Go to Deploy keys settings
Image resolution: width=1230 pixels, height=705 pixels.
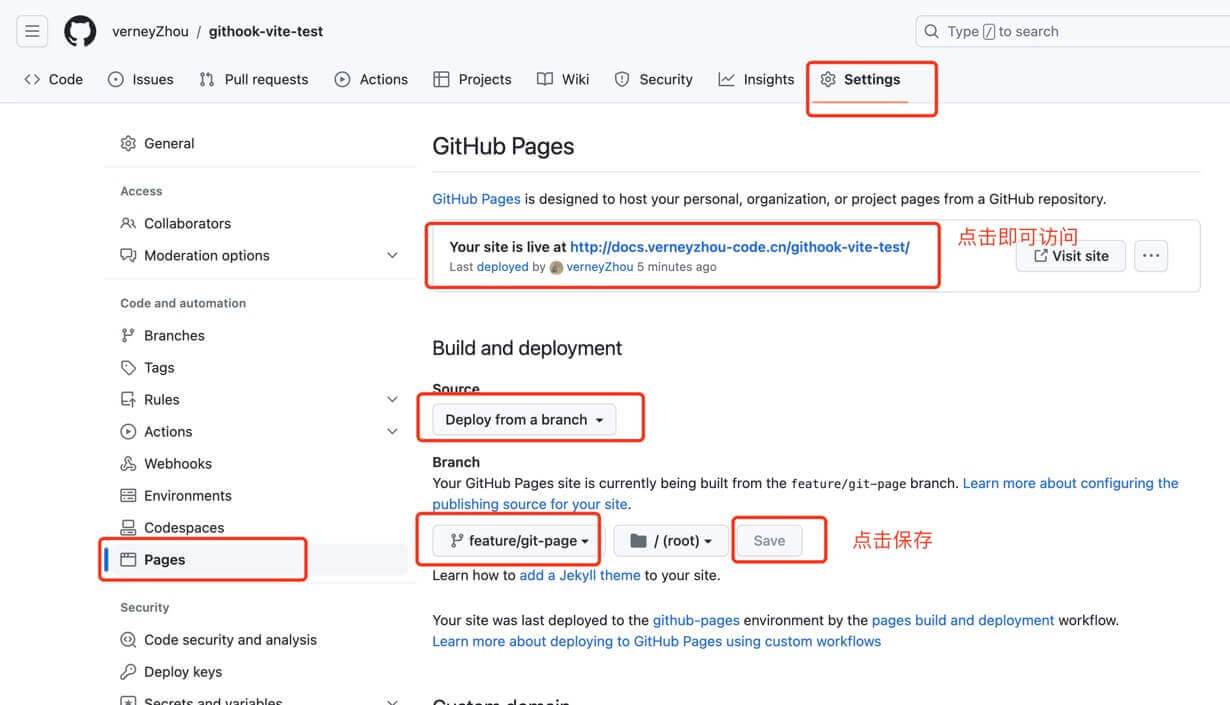(182, 672)
